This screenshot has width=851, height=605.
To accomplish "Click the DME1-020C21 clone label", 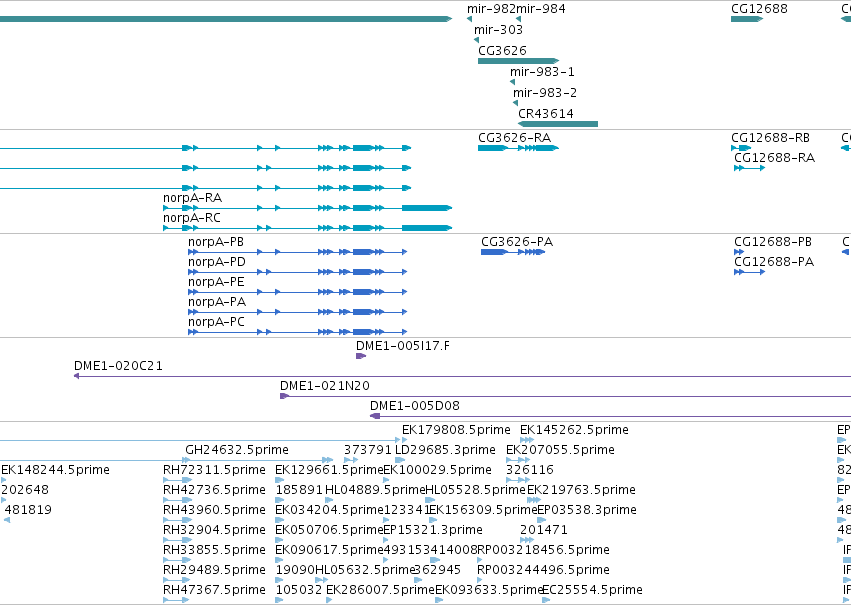I will 118,366.
